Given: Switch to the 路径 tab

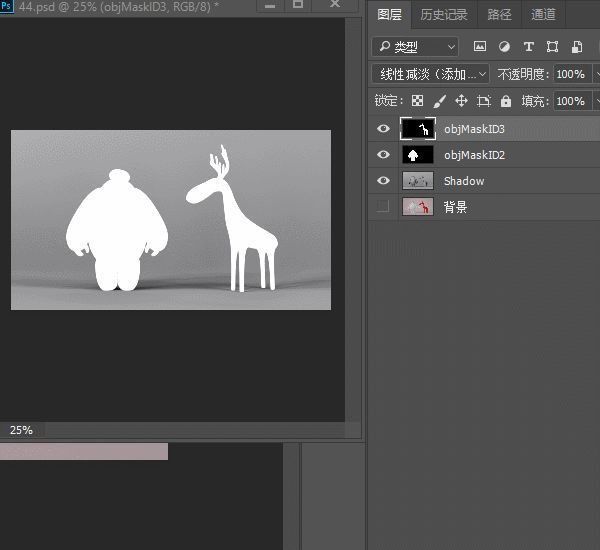Looking at the screenshot, I should click(x=499, y=15).
